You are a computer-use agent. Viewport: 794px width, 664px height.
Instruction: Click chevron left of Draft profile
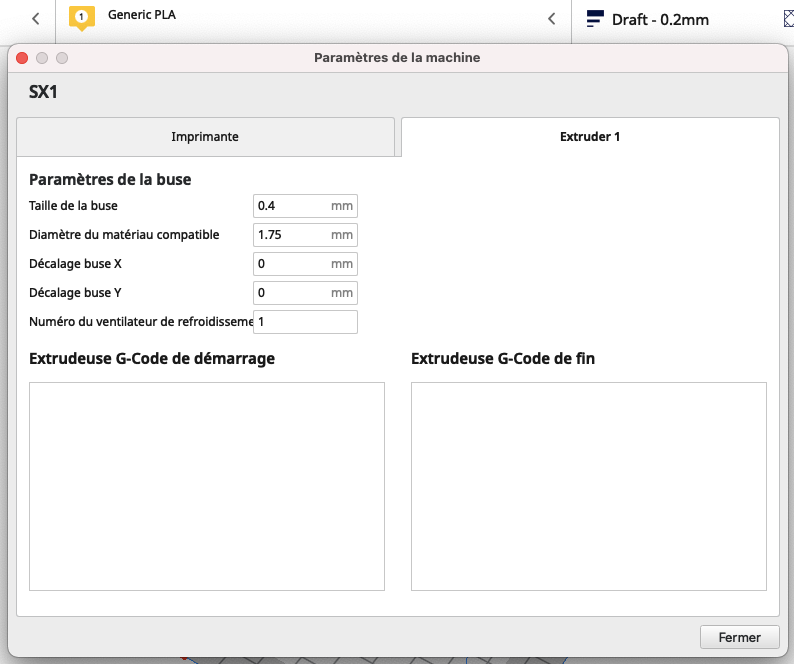551,19
